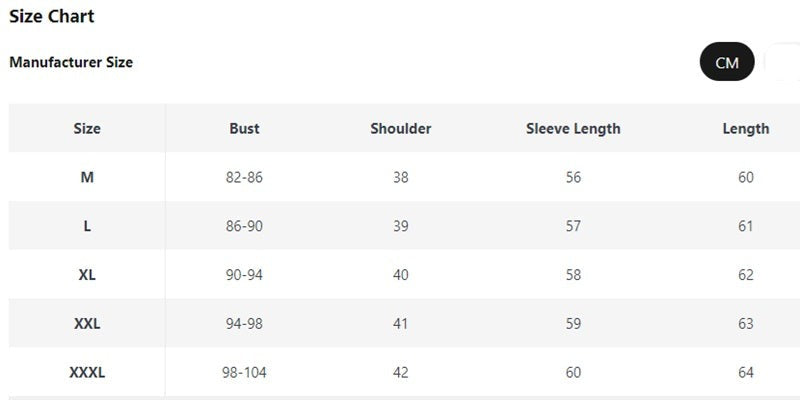Click the Length column header

[x=745, y=128]
